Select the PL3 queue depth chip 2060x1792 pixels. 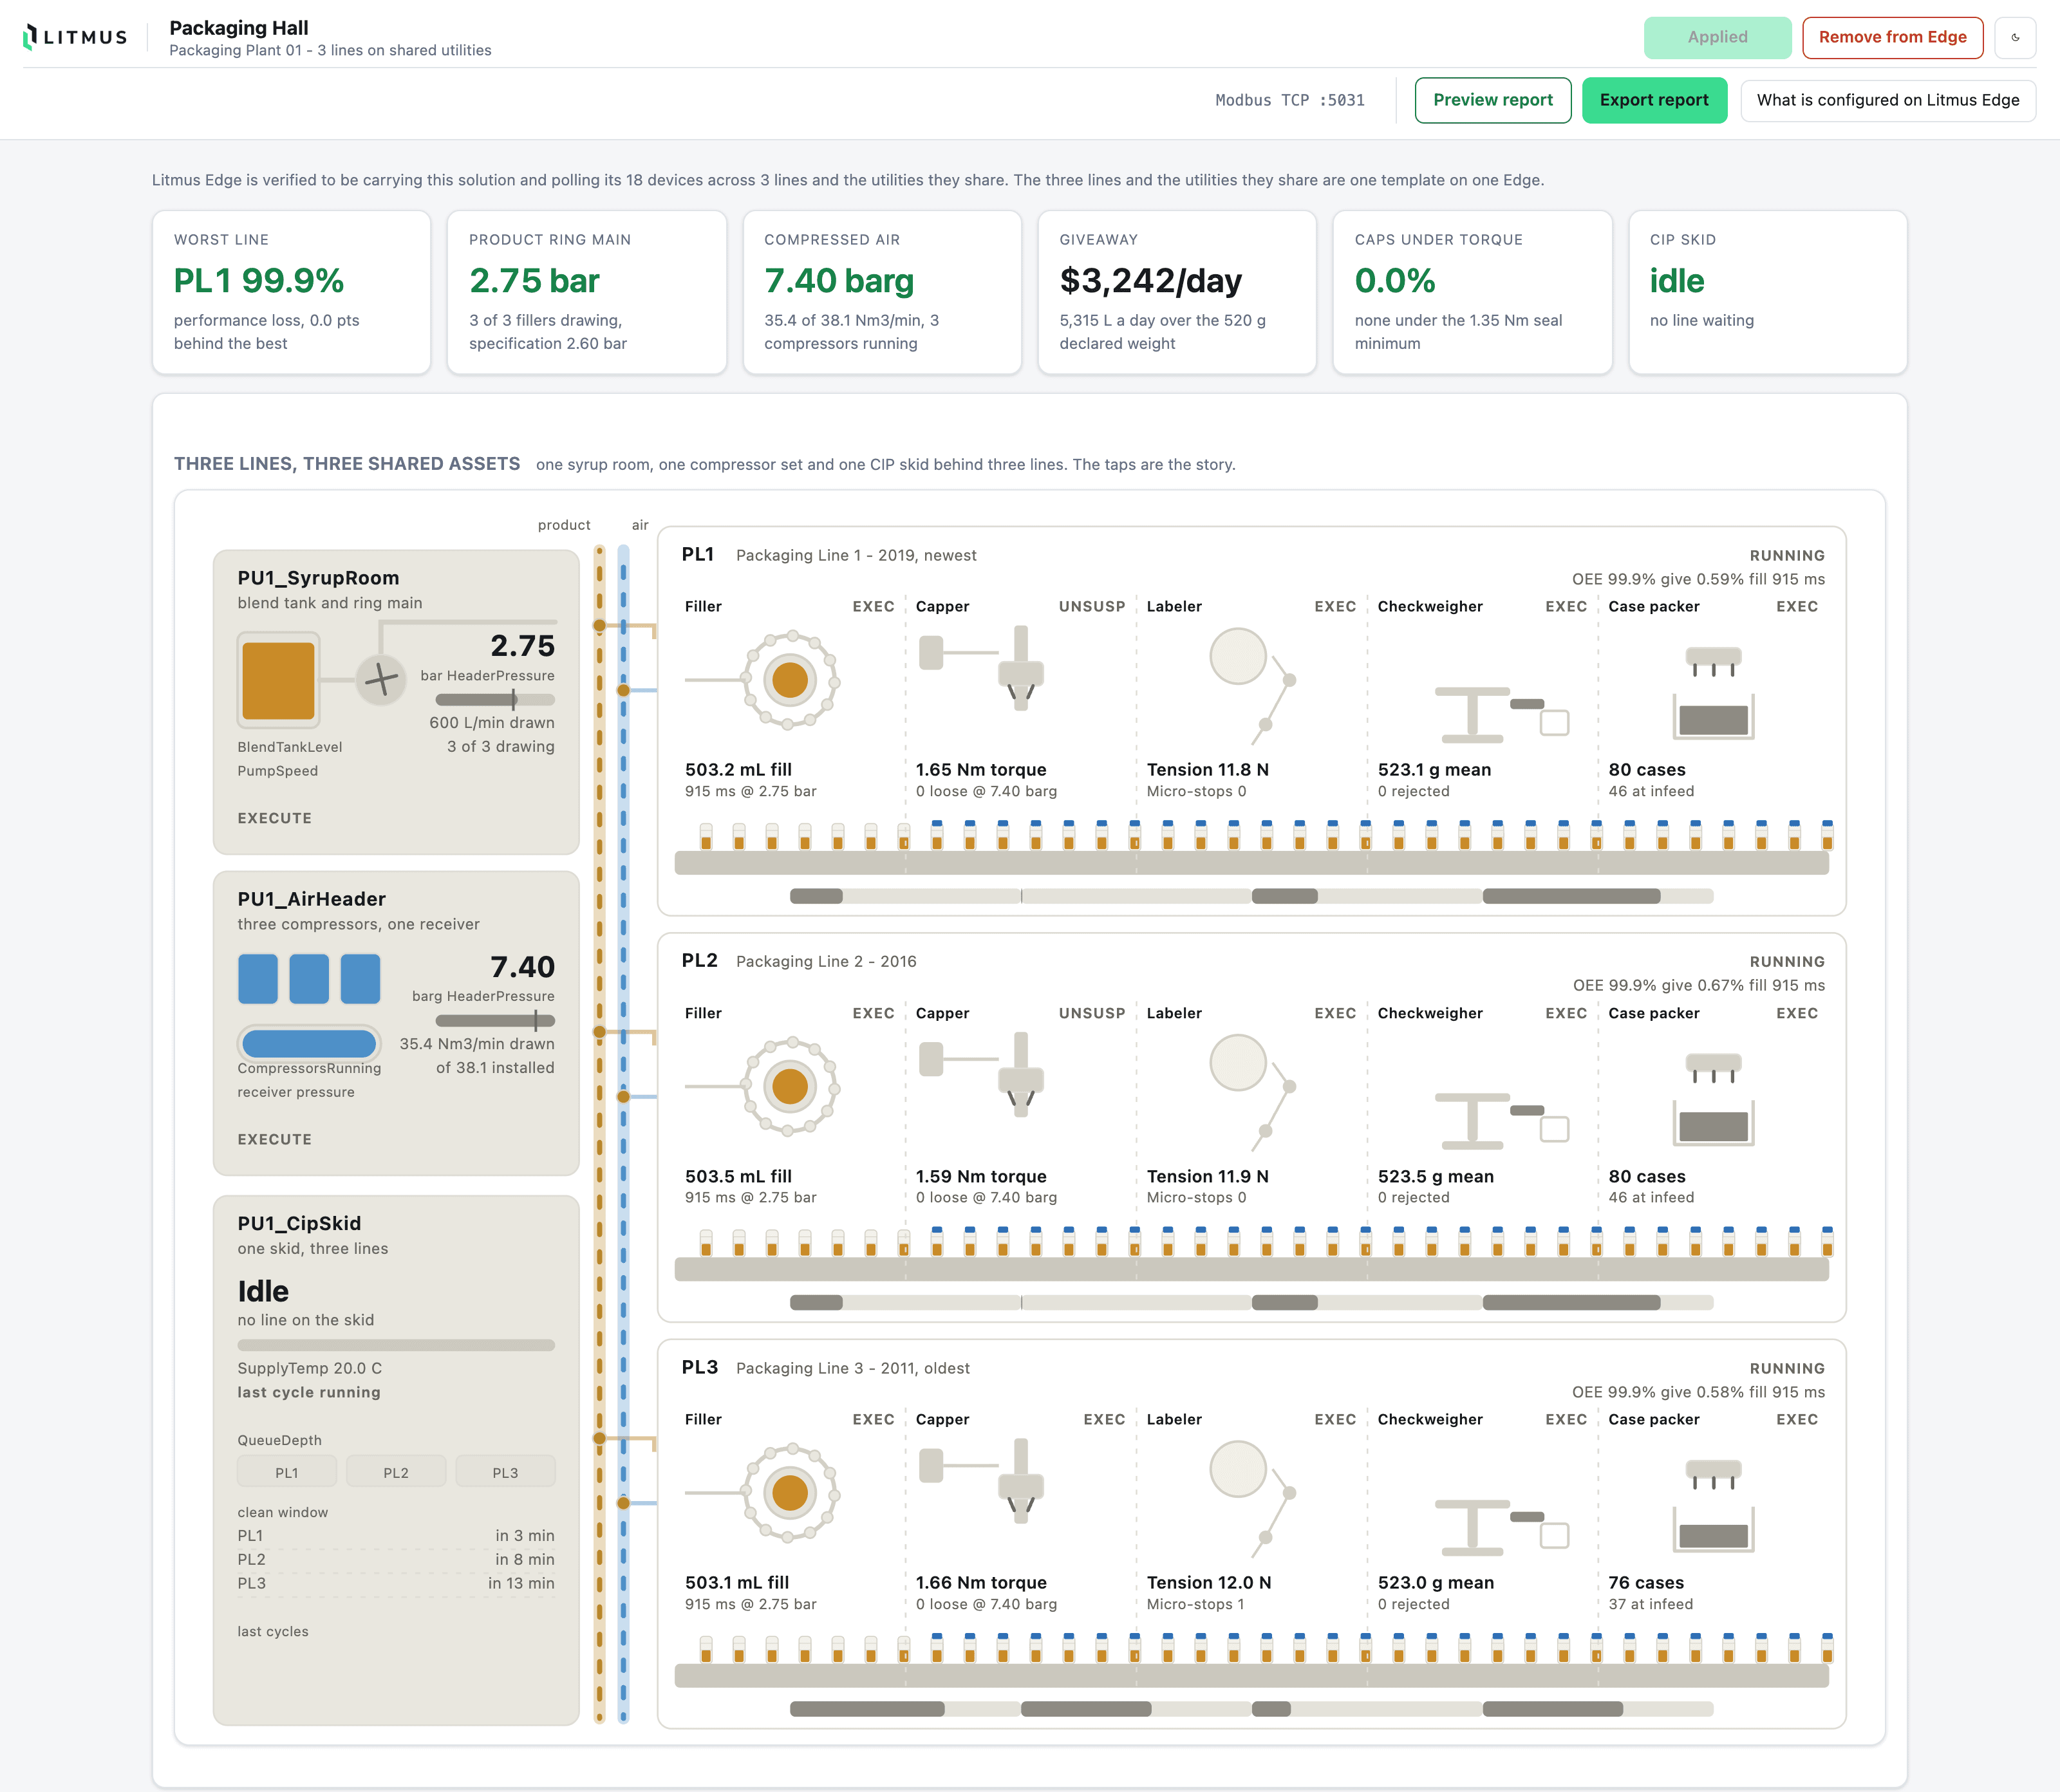505,1472
